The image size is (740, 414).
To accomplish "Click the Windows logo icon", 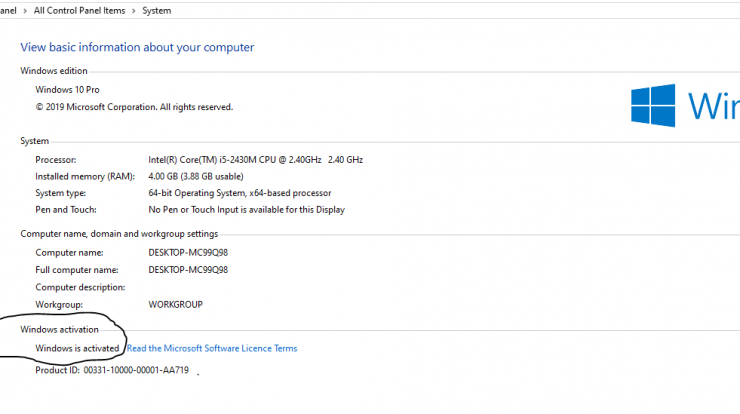I will [x=653, y=106].
